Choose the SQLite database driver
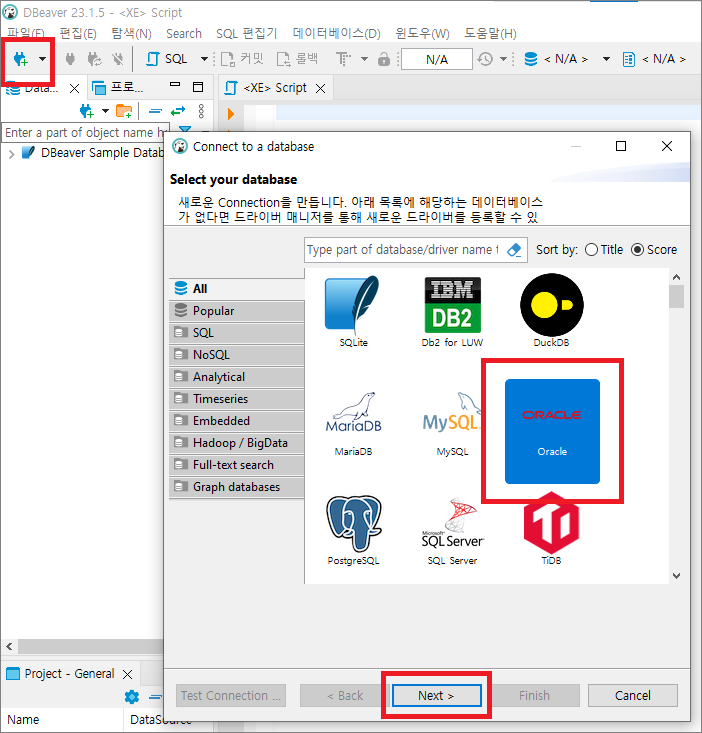Image resolution: width=702 pixels, height=733 pixels. pos(353,310)
